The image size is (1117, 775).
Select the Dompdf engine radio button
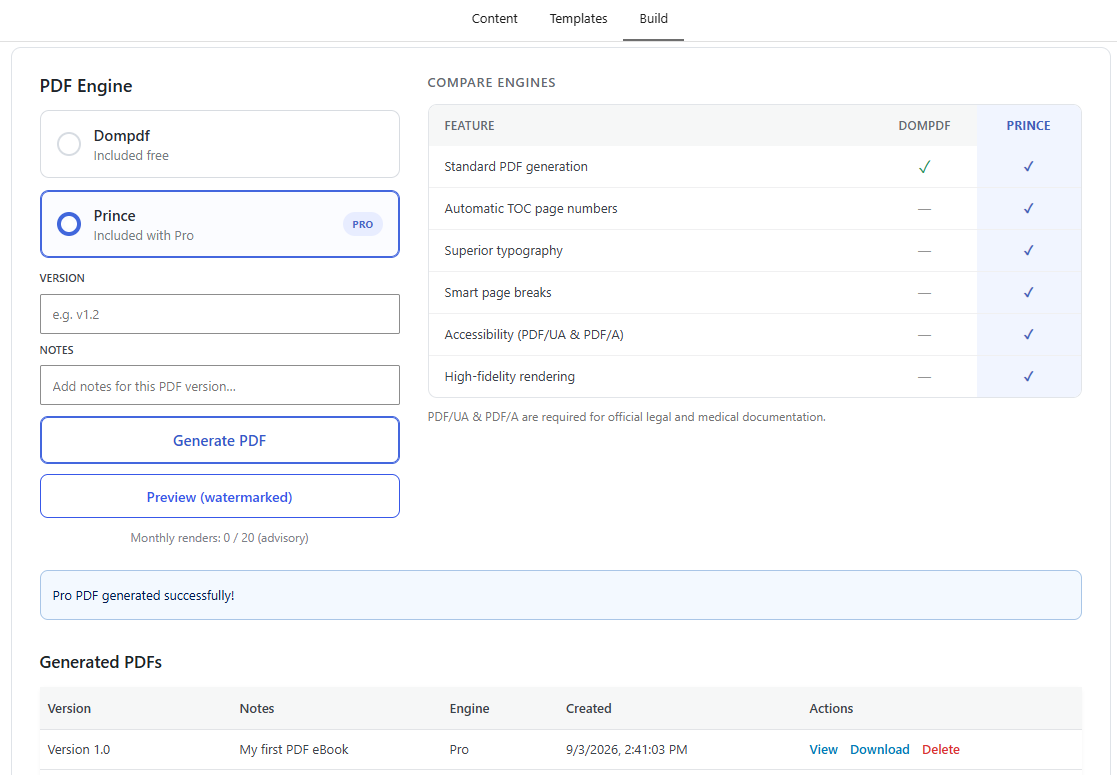coord(69,144)
